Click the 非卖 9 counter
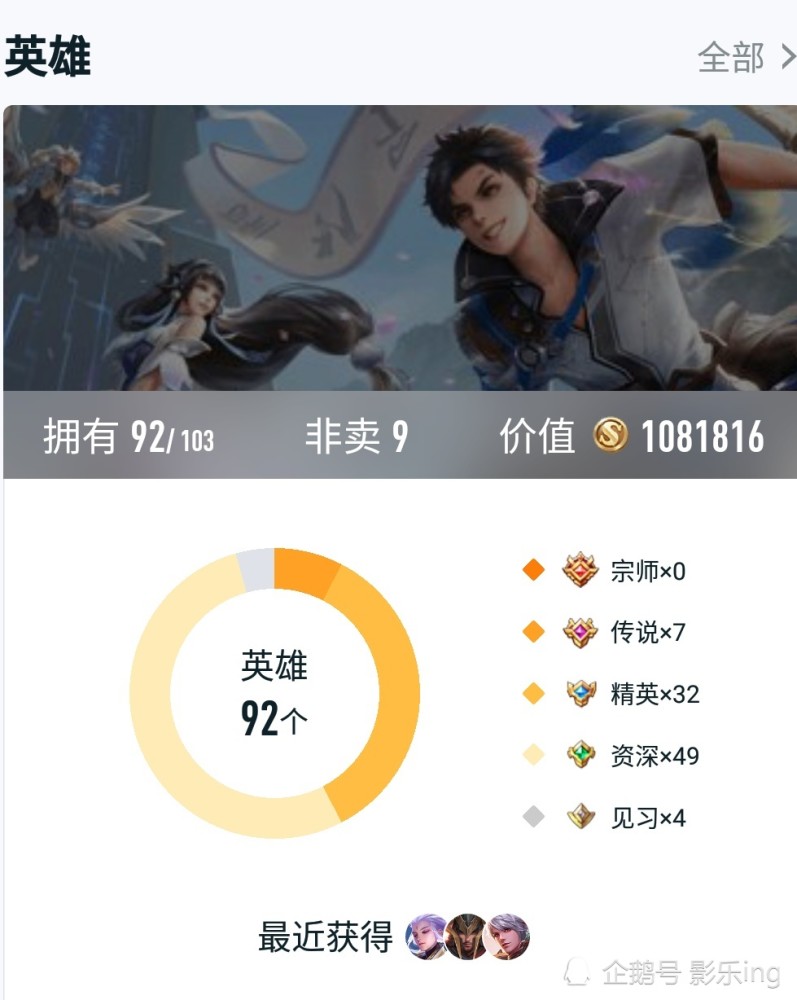Image resolution: width=797 pixels, height=1000 pixels. tap(356, 436)
